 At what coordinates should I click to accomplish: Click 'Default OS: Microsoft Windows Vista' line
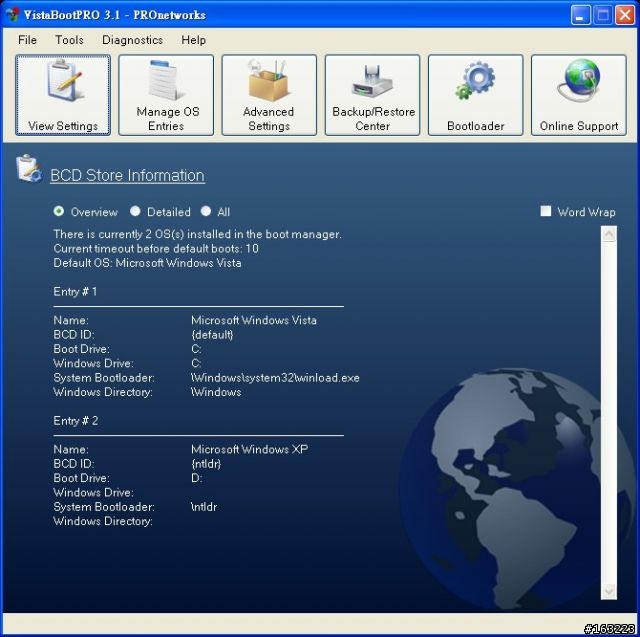[147, 263]
